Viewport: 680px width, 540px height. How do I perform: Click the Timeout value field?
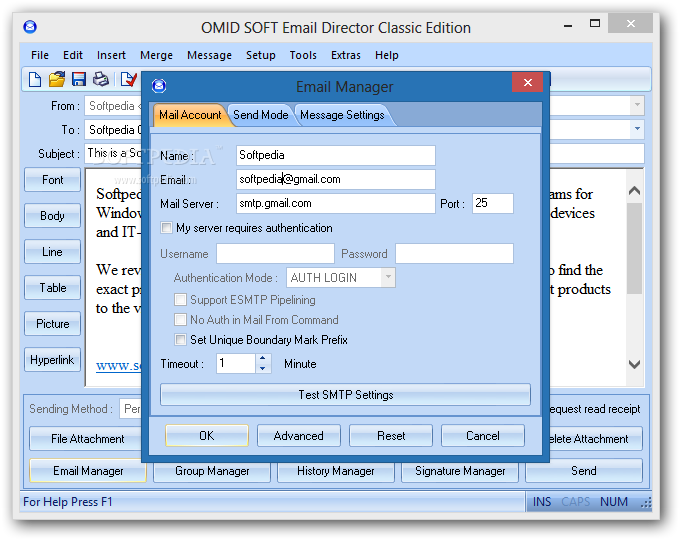coord(236,363)
